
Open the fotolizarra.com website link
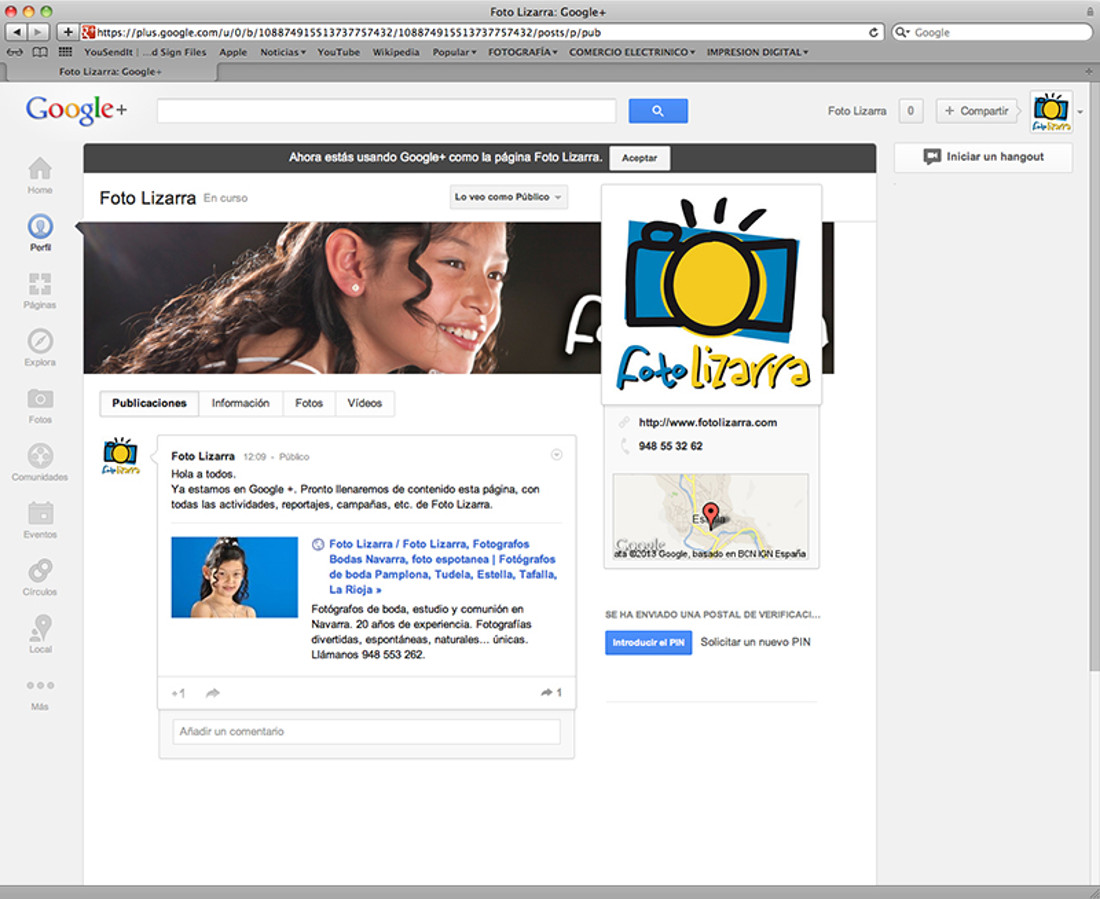point(707,422)
